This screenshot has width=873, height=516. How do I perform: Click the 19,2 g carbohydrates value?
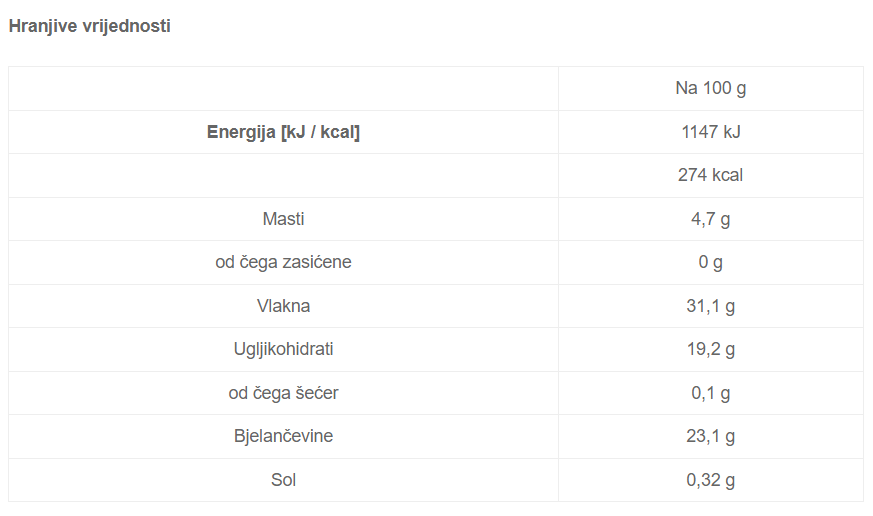tap(710, 349)
